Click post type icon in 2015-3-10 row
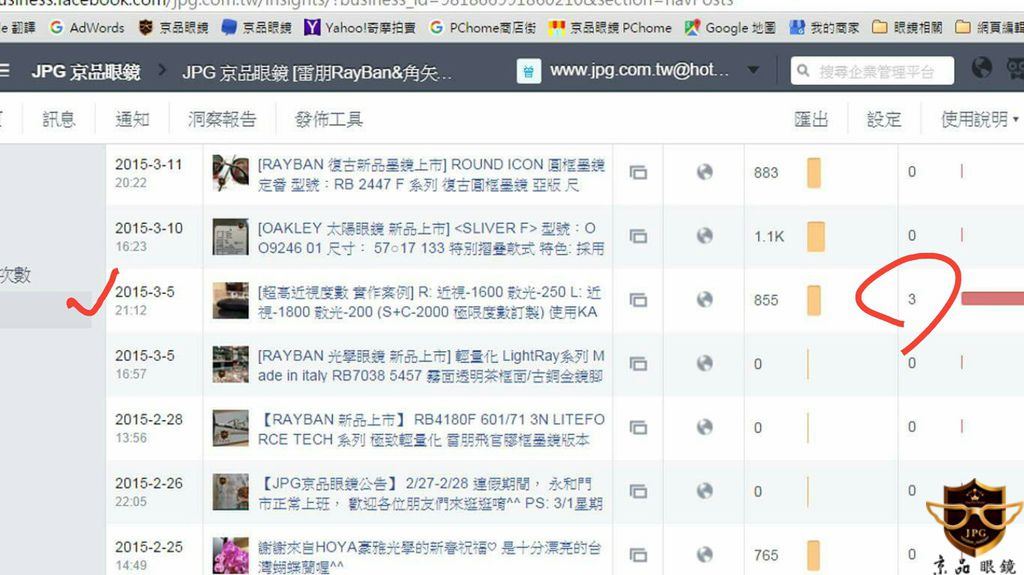This screenshot has width=1024, height=575. pyautogui.click(x=638, y=236)
